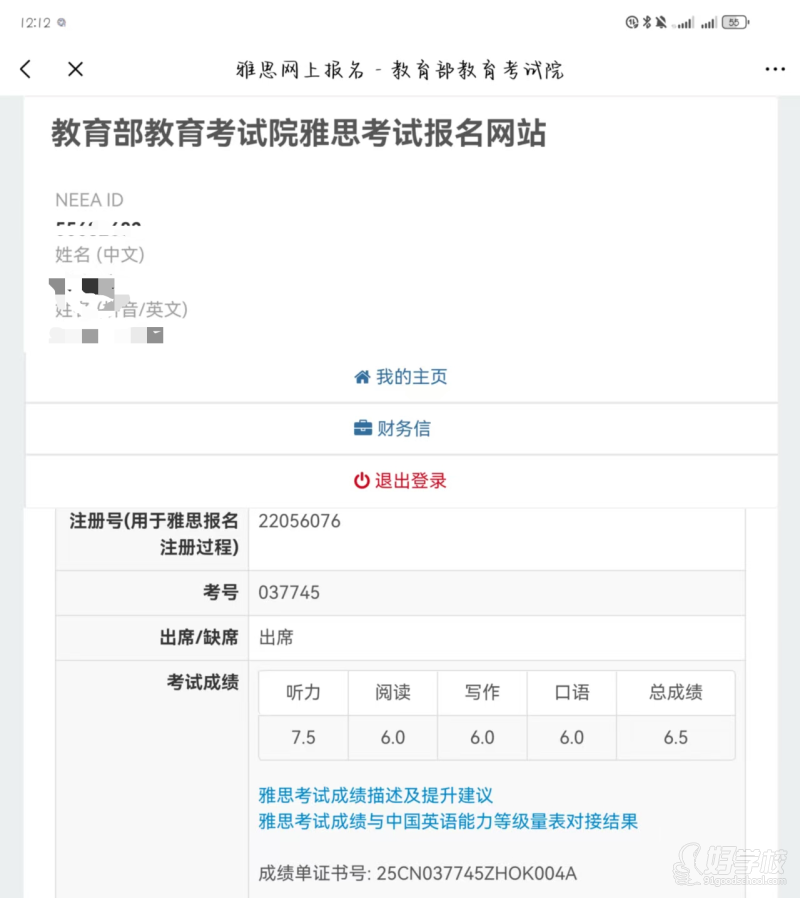
Task: Close the page with the X icon
Action: 75,69
